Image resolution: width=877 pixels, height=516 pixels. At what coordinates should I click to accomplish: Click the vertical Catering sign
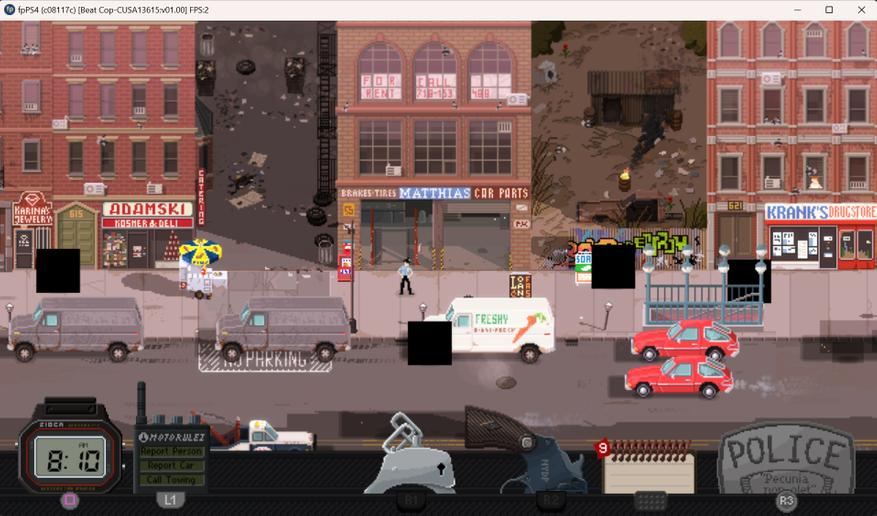[201, 197]
